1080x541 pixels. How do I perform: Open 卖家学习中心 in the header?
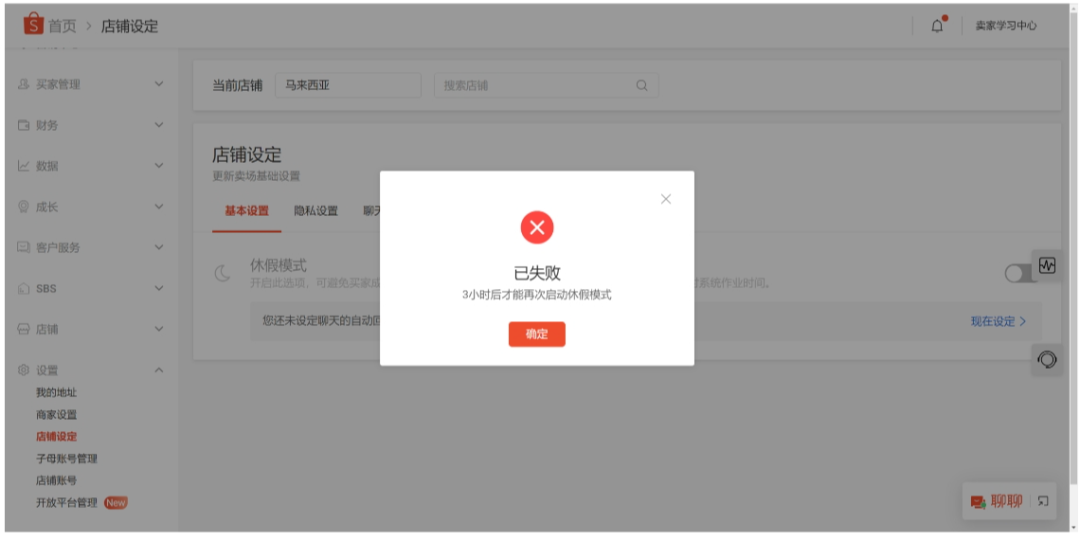[1006, 26]
